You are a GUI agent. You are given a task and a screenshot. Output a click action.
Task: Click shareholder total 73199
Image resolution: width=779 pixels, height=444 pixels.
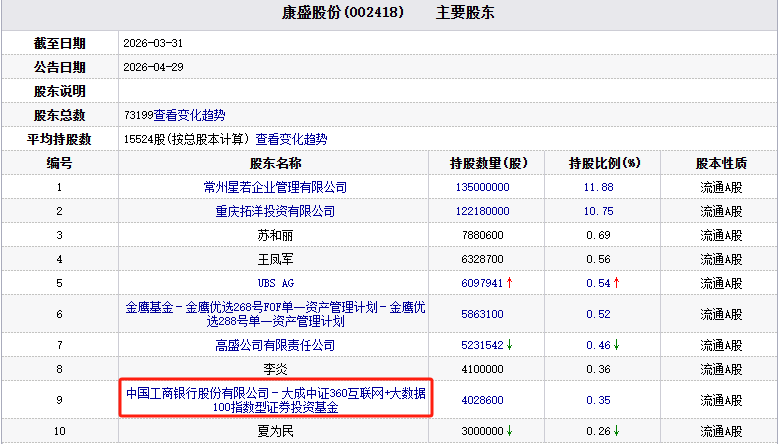coord(139,115)
